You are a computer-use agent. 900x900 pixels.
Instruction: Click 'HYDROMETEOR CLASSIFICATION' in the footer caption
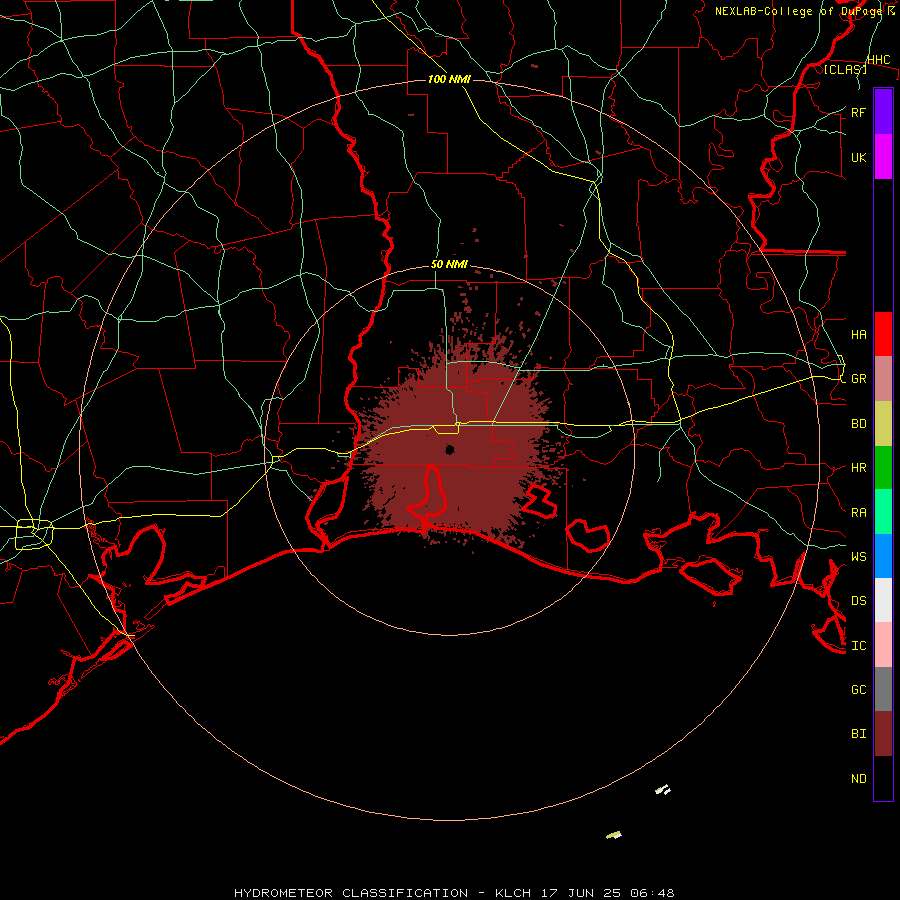click(x=351, y=893)
